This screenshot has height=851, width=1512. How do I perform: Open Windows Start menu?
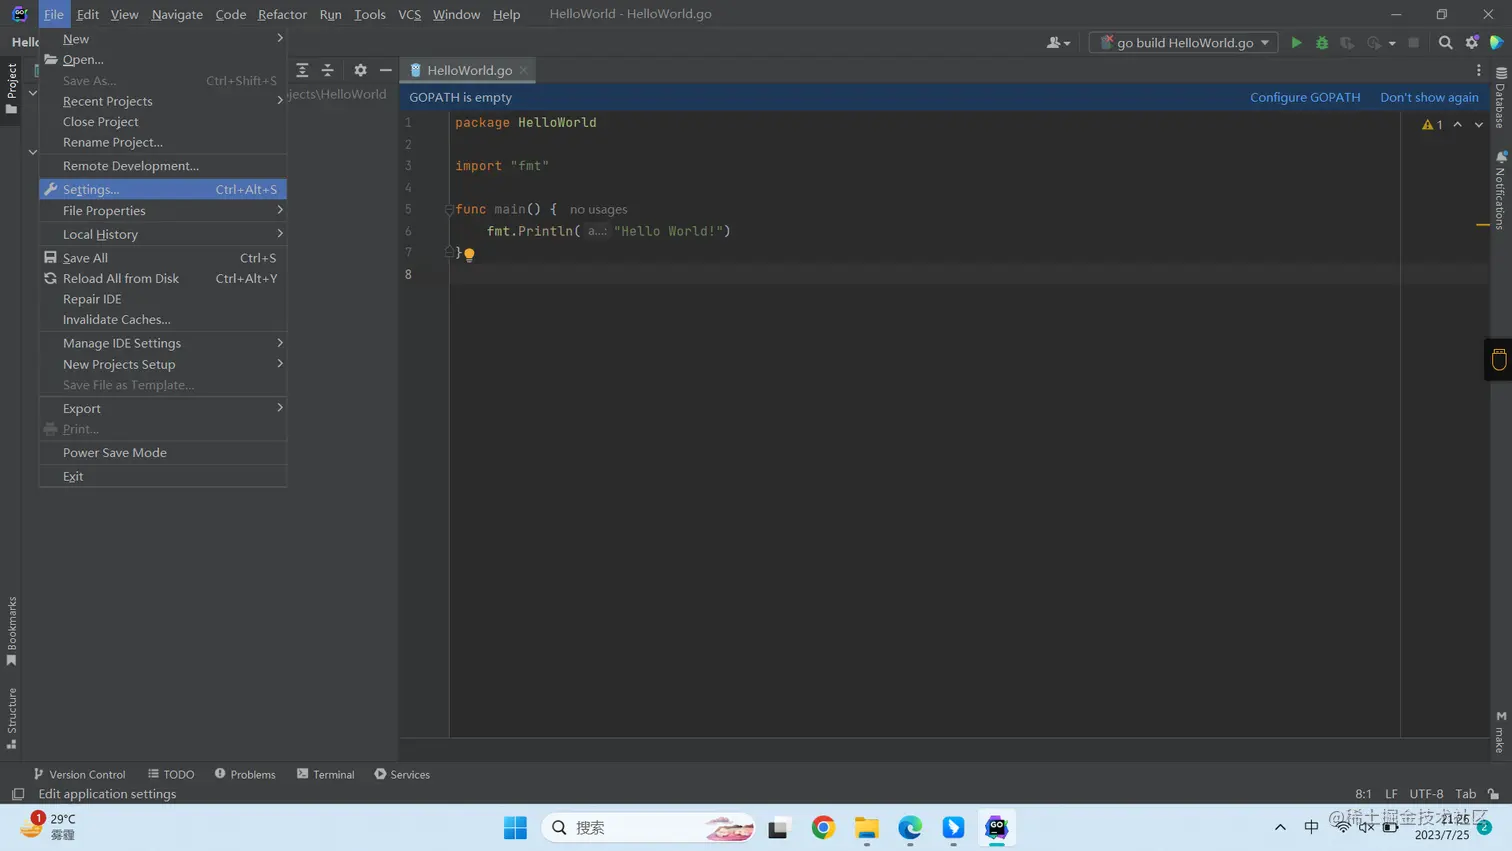(515, 827)
